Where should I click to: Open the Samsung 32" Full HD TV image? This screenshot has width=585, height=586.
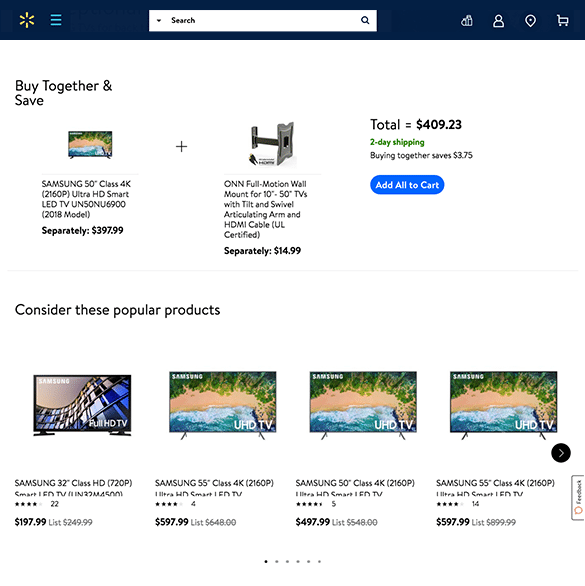pos(82,405)
